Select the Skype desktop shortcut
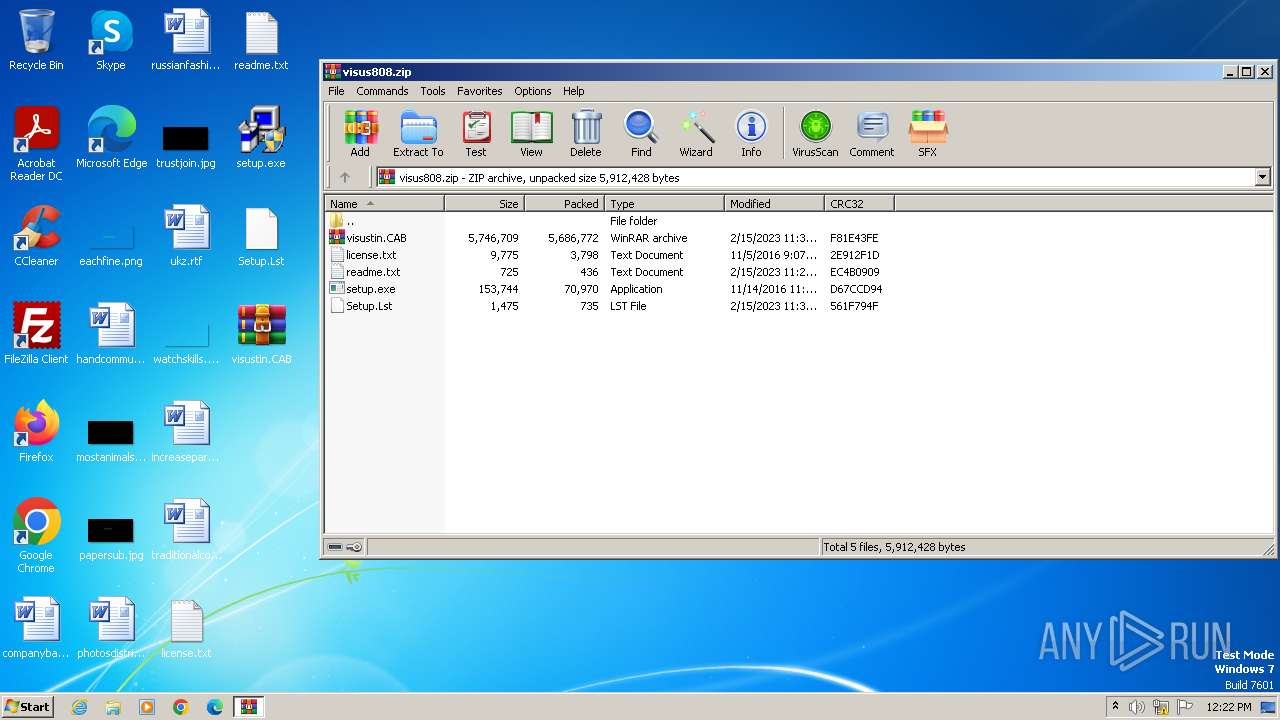This screenshot has width=1280, height=720. pyautogui.click(x=111, y=41)
